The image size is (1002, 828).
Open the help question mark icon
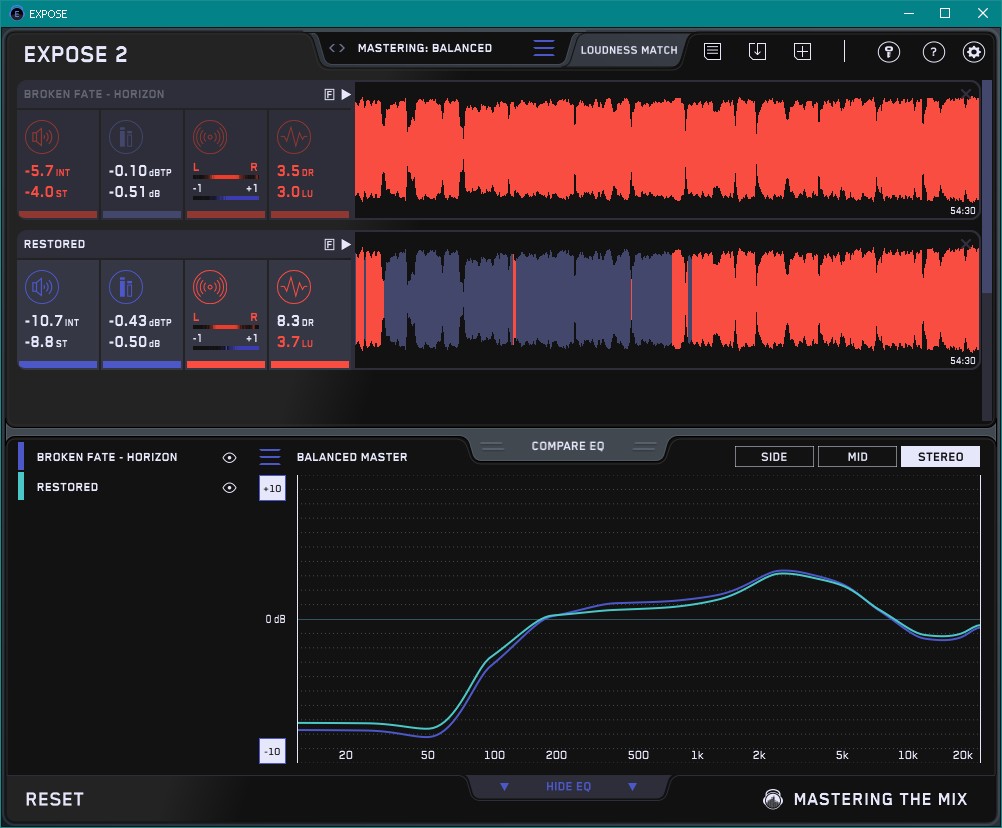pos(933,52)
